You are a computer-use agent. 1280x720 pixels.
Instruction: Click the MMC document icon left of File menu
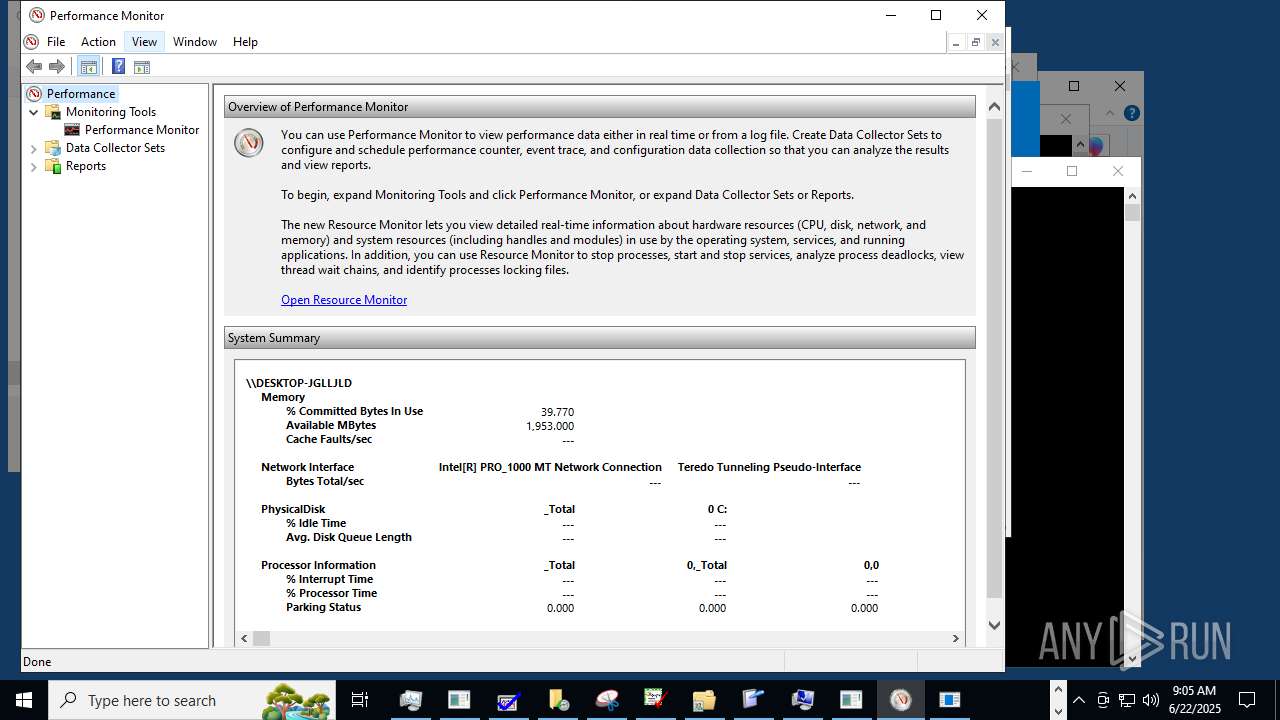pyautogui.click(x=31, y=42)
